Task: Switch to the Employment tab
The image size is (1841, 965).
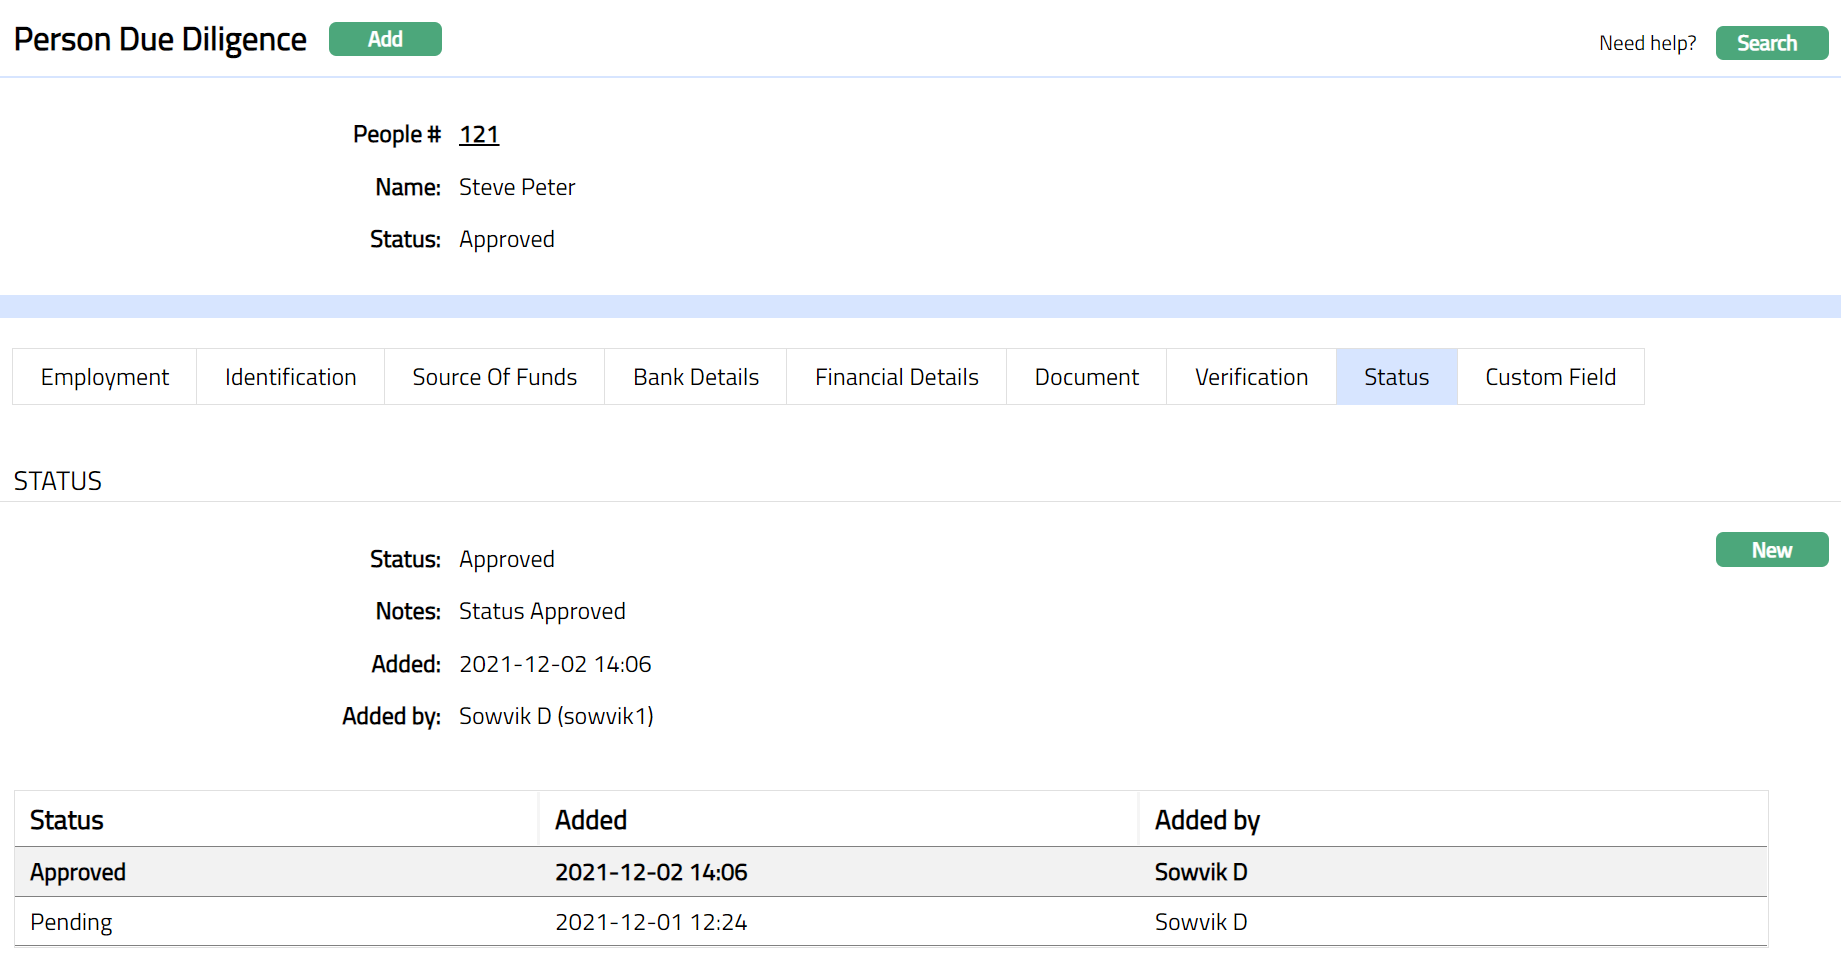Action: tap(105, 377)
